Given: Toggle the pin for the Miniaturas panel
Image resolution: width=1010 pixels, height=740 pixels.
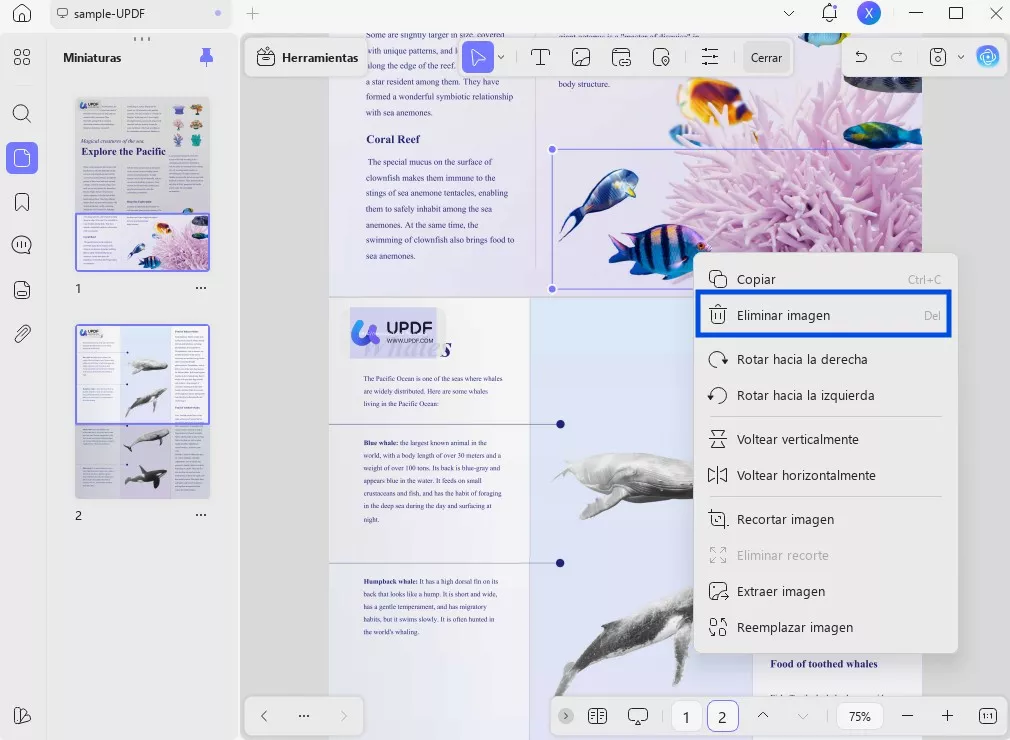Looking at the screenshot, I should click(206, 57).
